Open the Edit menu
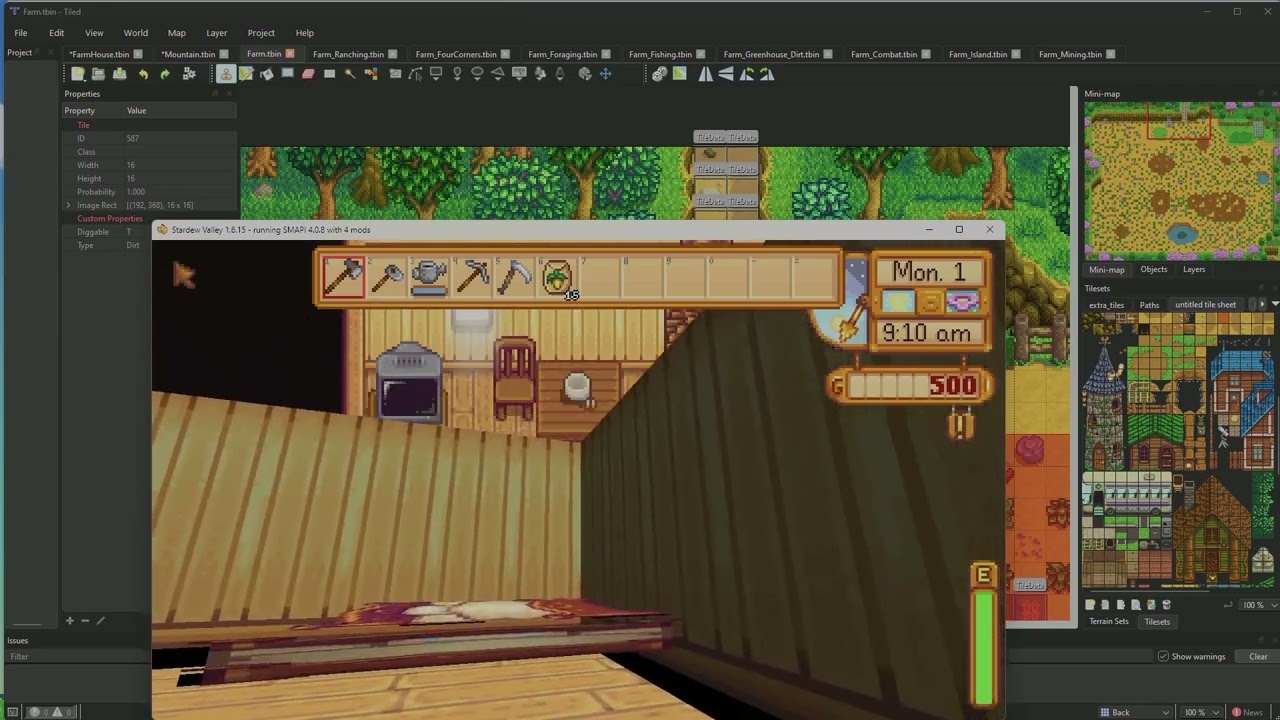Screen dimensions: 1280x720 point(56,33)
